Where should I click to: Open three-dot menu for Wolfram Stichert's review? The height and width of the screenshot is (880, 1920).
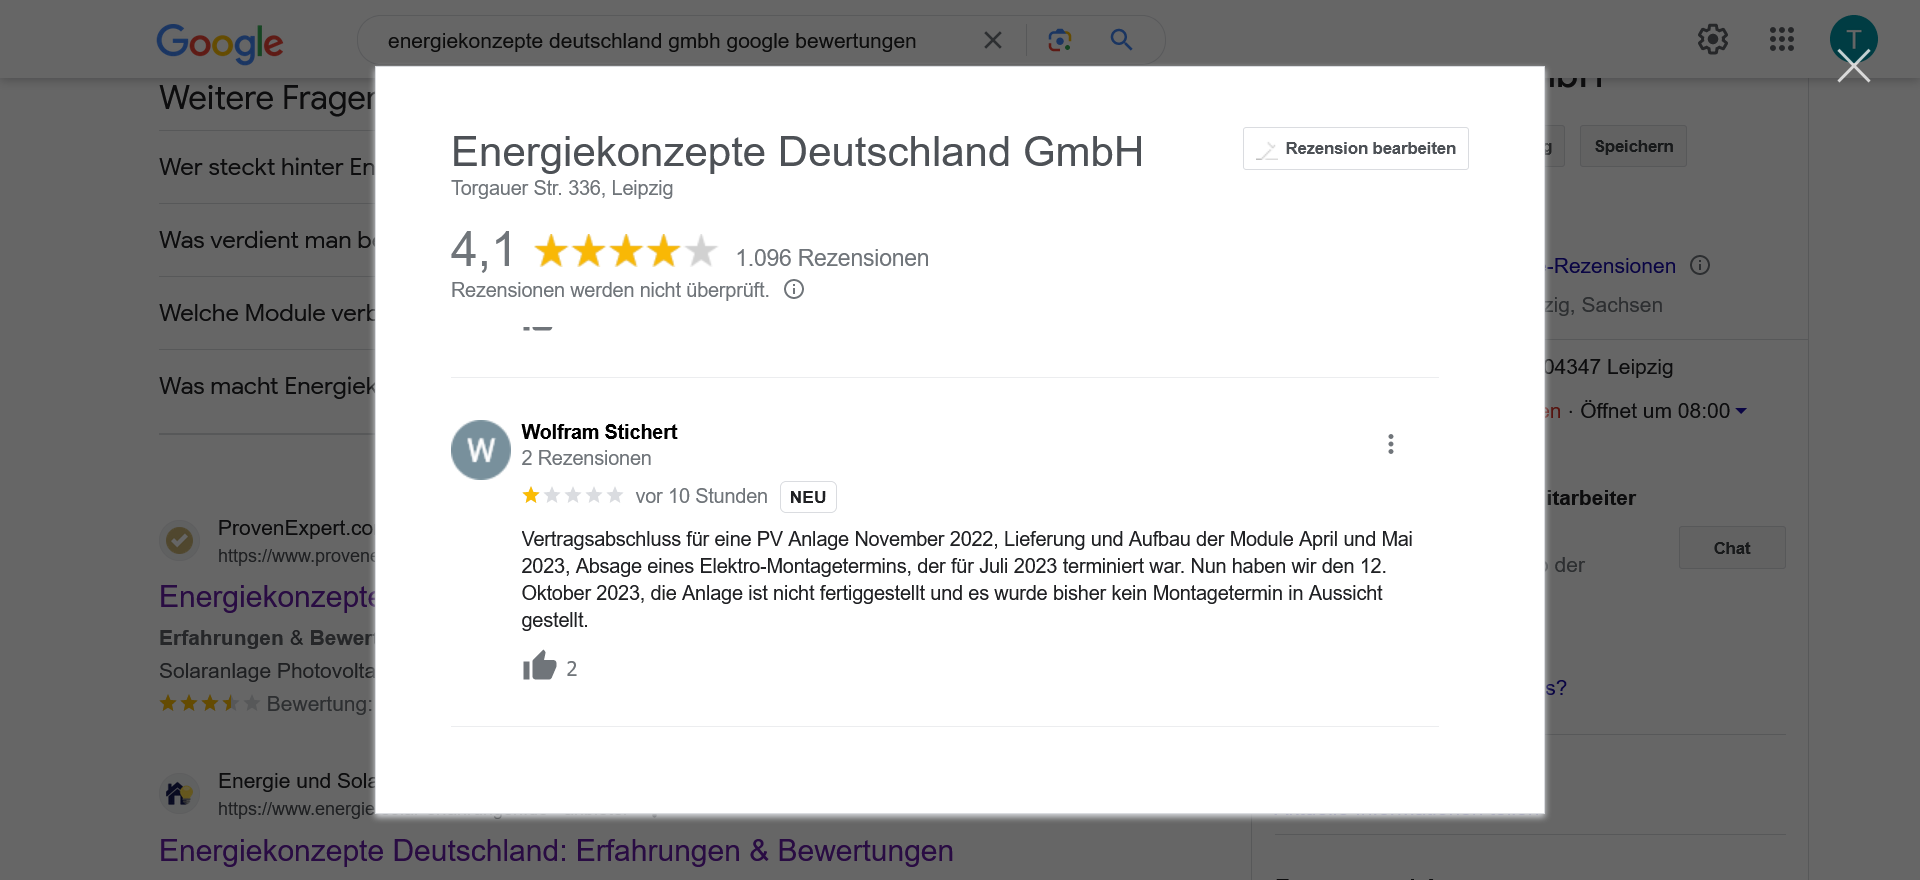coord(1390,444)
